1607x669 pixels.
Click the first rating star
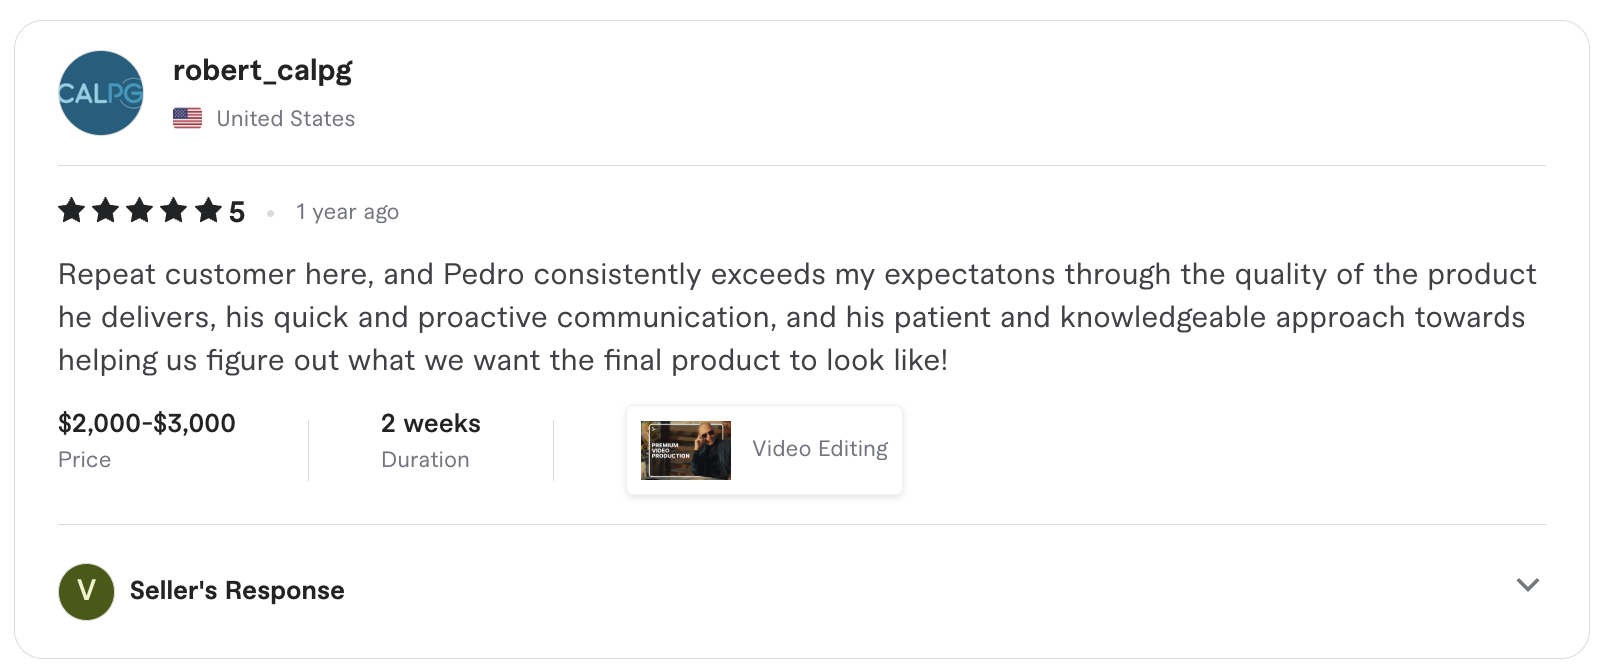coord(71,211)
